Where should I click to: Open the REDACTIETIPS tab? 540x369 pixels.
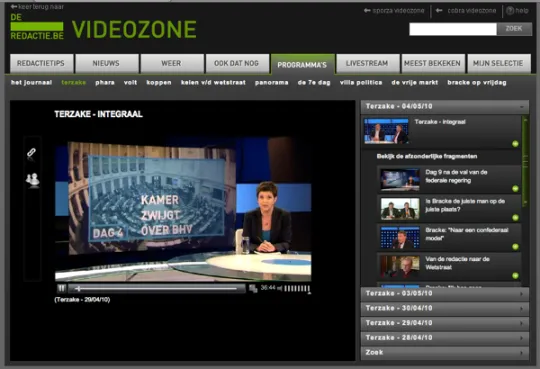point(42,63)
